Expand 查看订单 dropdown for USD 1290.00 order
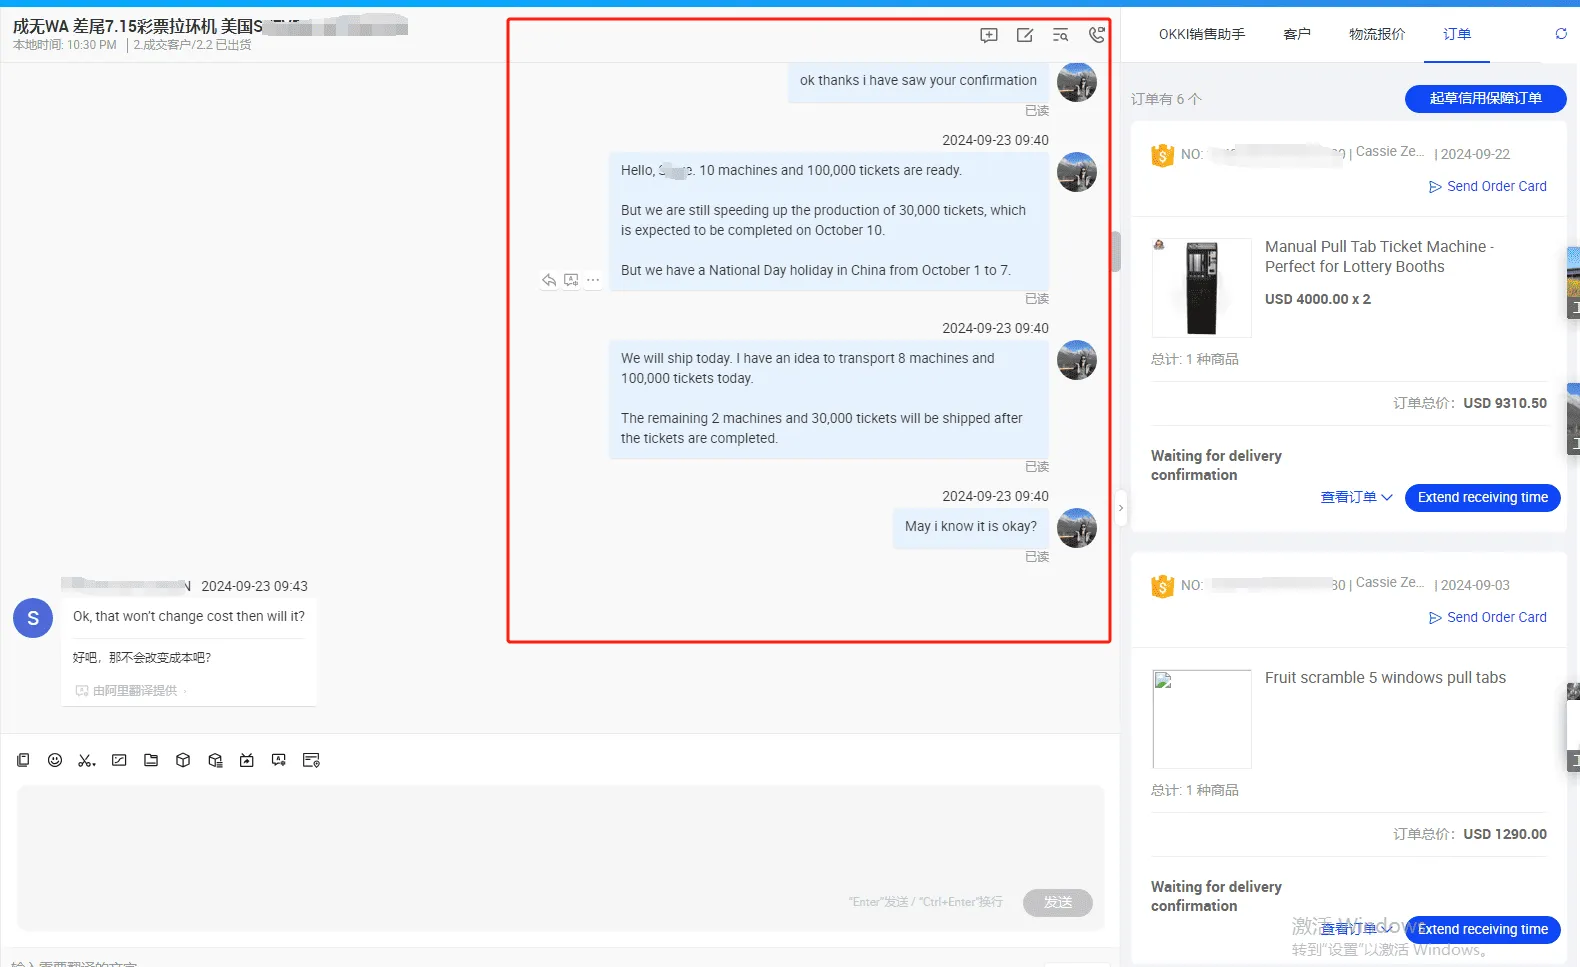 [x=1357, y=929]
